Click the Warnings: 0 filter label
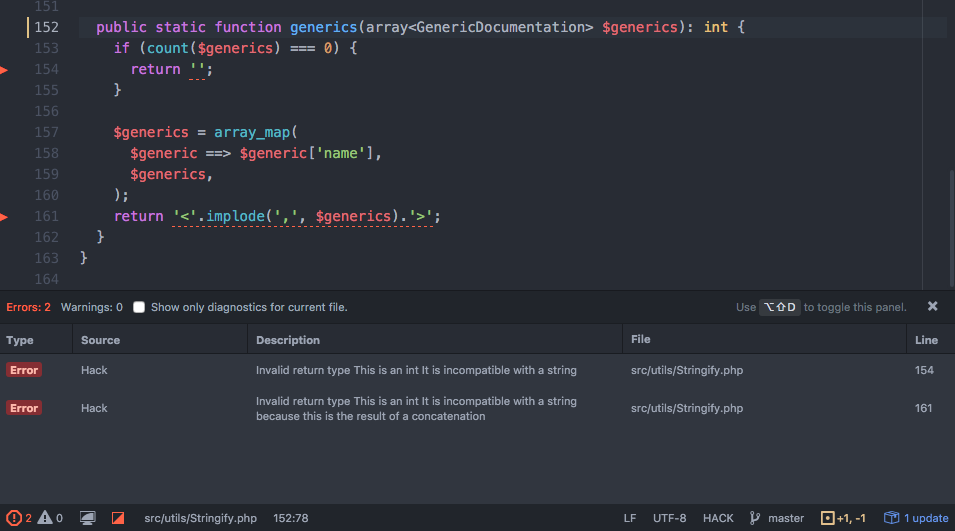 [x=91, y=308]
